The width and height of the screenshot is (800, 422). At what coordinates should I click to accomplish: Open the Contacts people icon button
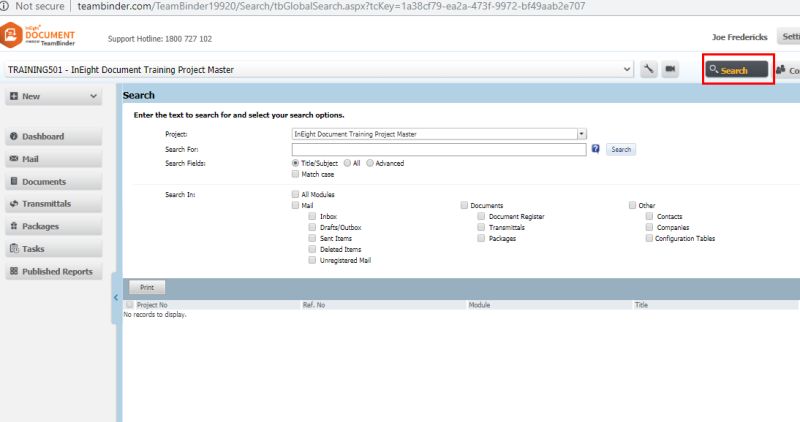[788, 70]
